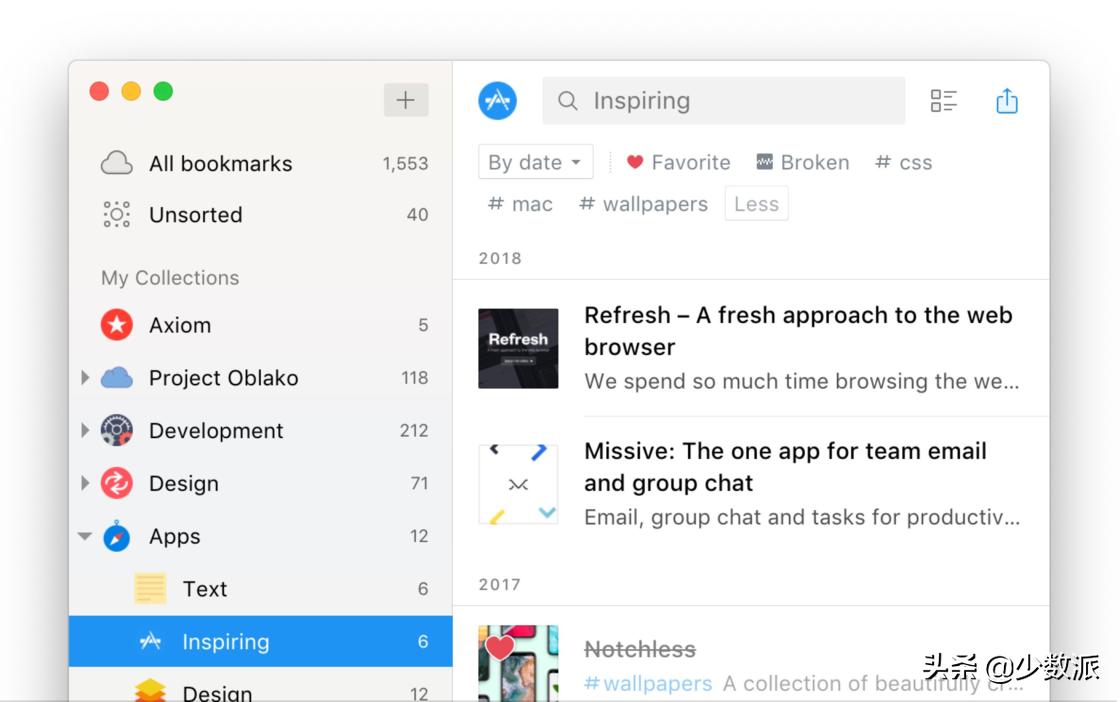Click the Apps compass icon
This screenshot has height=702, width=1120.
(116, 536)
